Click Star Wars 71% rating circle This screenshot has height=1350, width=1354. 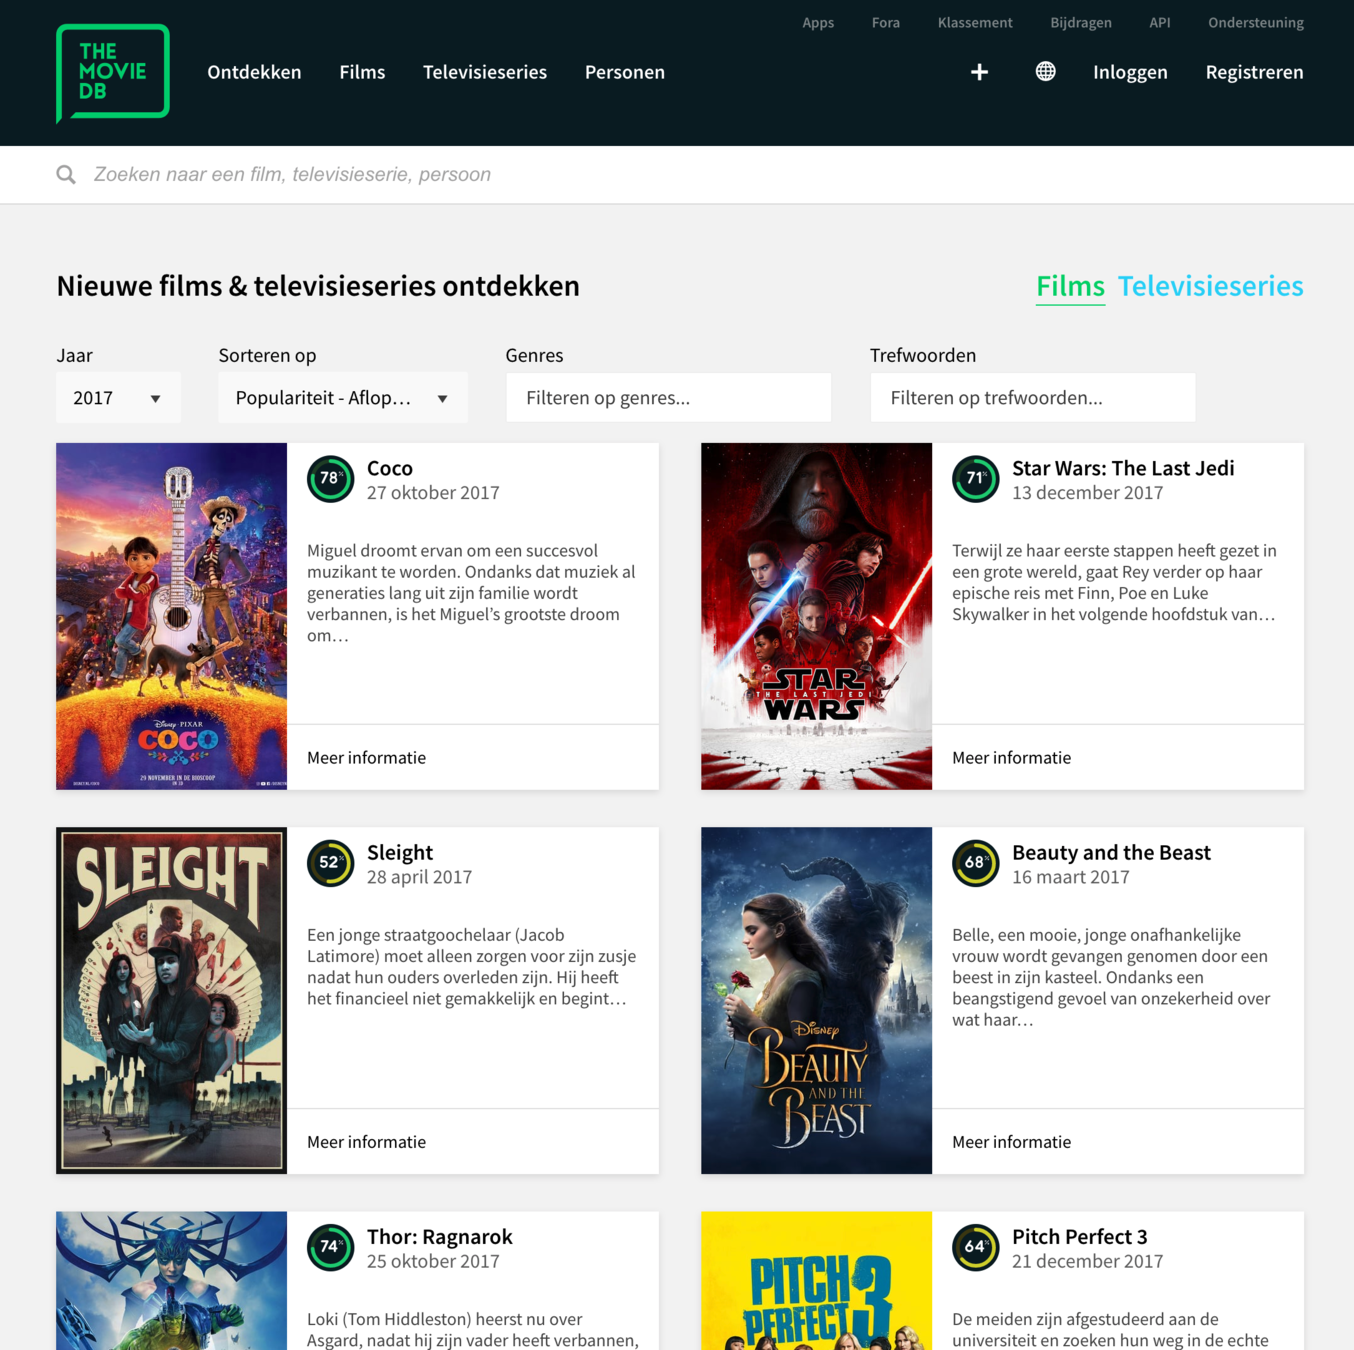click(x=975, y=479)
